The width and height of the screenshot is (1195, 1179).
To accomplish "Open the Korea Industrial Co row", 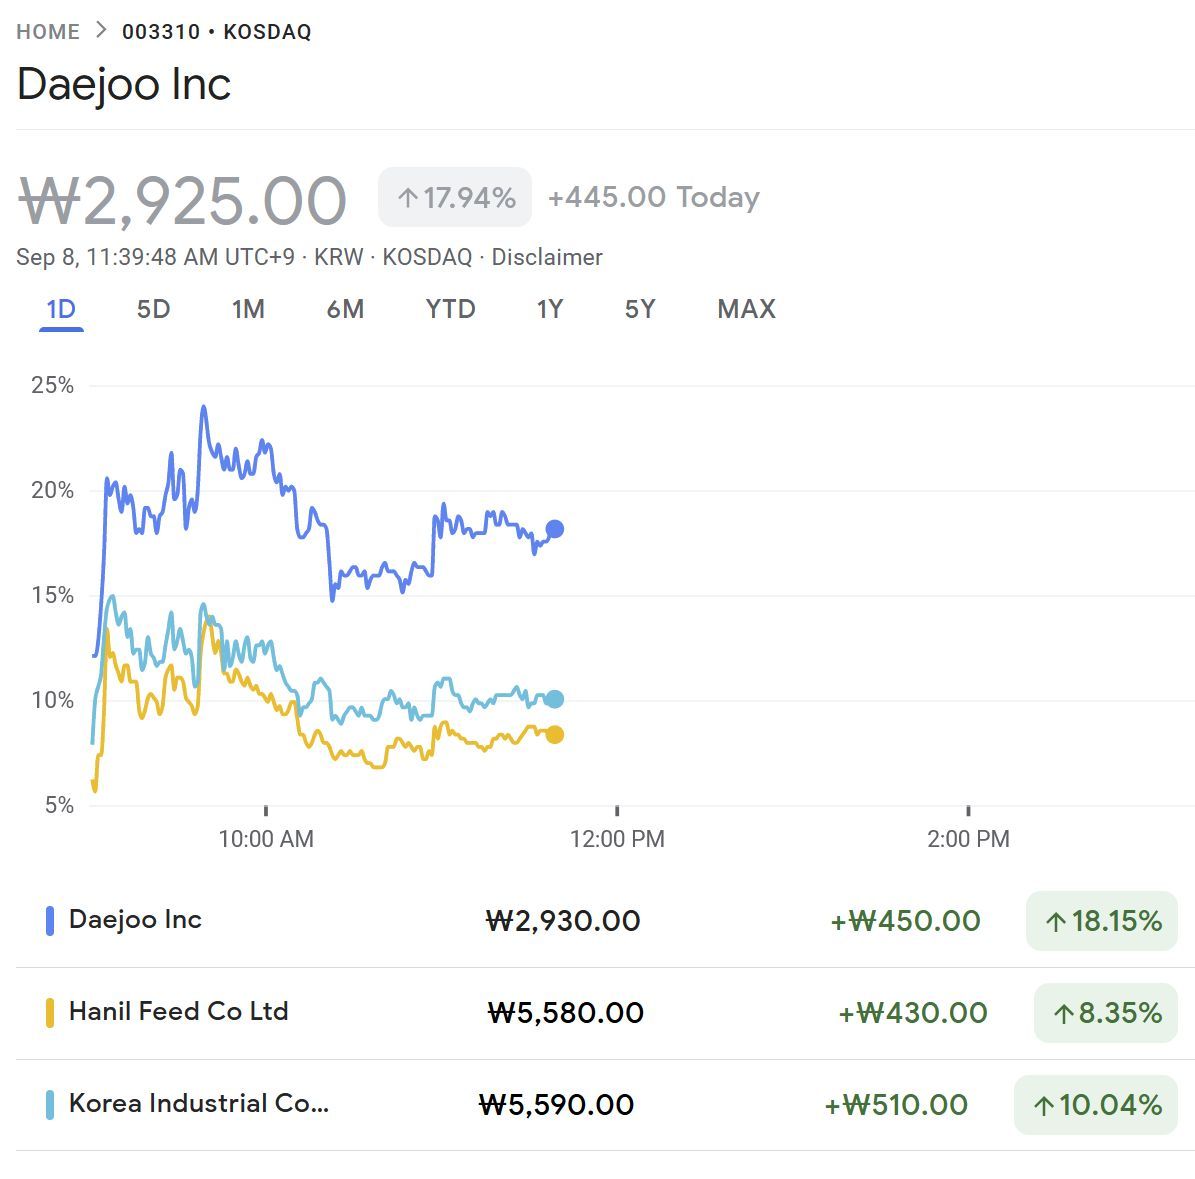I will [198, 1104].
